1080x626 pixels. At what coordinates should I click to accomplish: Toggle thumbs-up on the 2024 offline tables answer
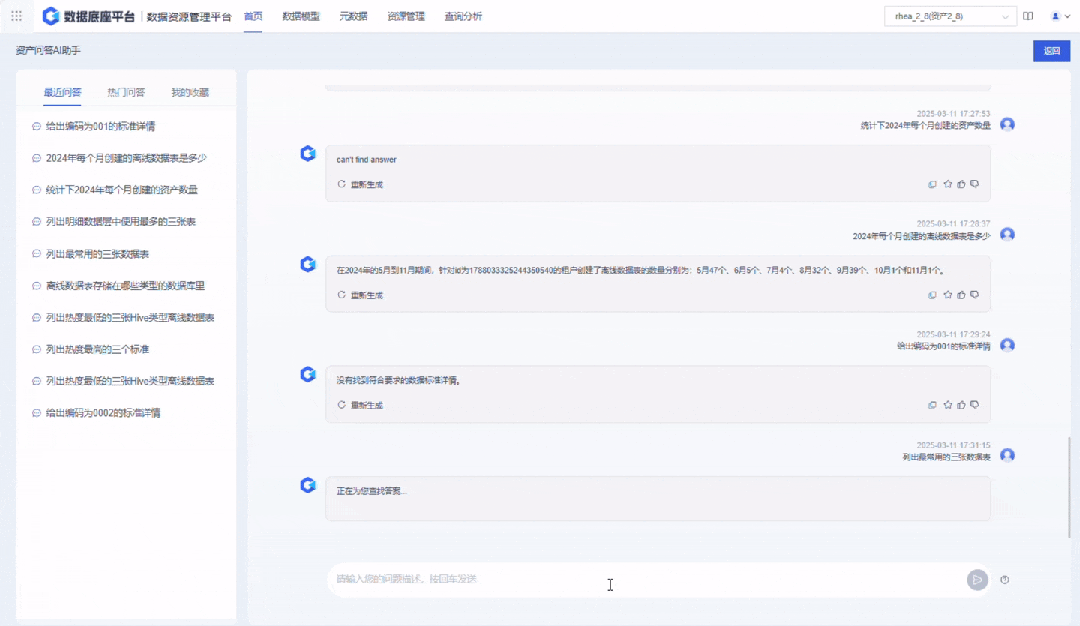click(961, 295)
